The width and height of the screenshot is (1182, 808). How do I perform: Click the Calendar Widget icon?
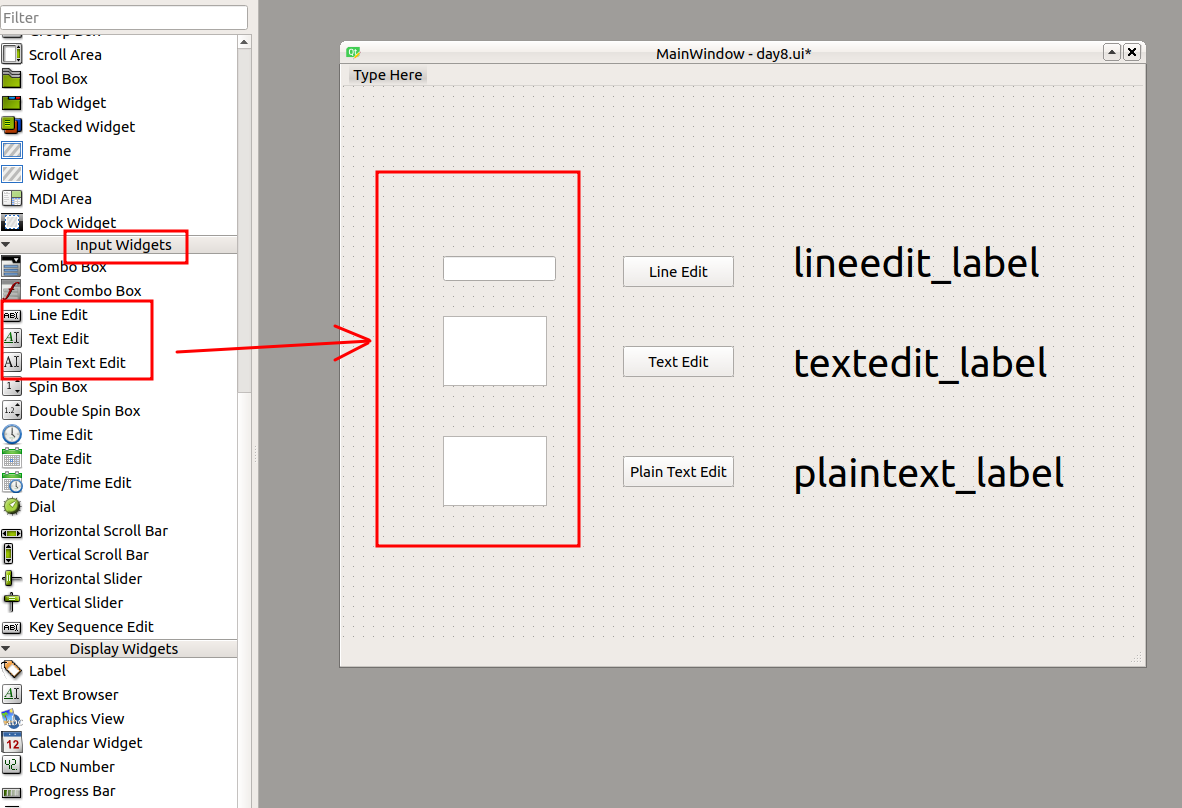(x=12, y=743)
